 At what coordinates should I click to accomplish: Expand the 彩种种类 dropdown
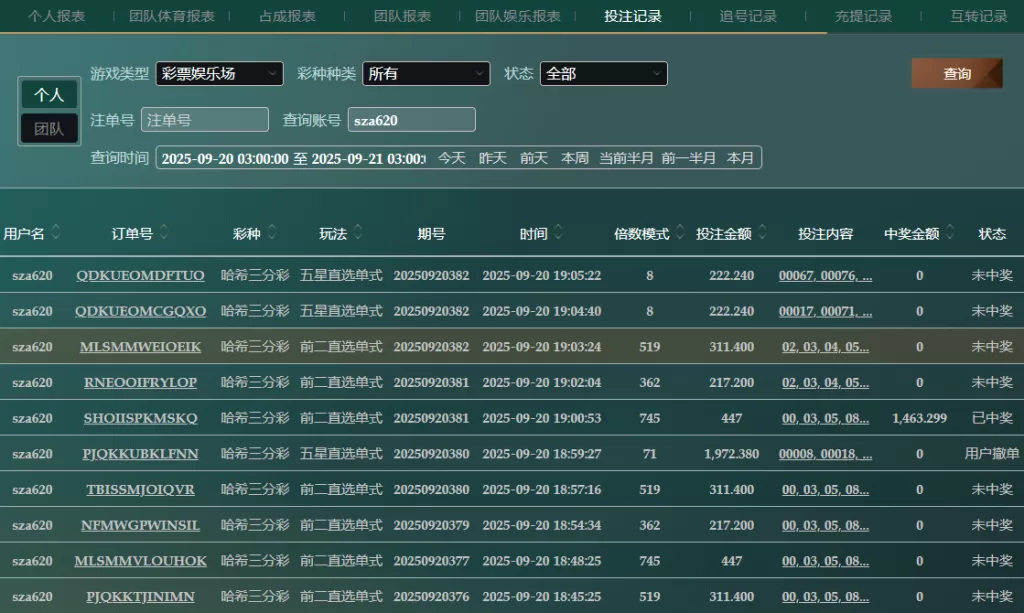coord(426,74)
